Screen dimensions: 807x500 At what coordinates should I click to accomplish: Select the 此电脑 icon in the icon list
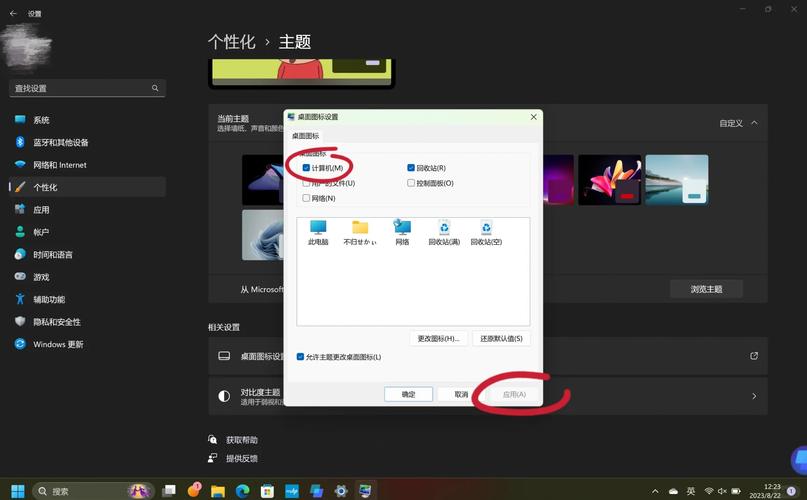318,232
